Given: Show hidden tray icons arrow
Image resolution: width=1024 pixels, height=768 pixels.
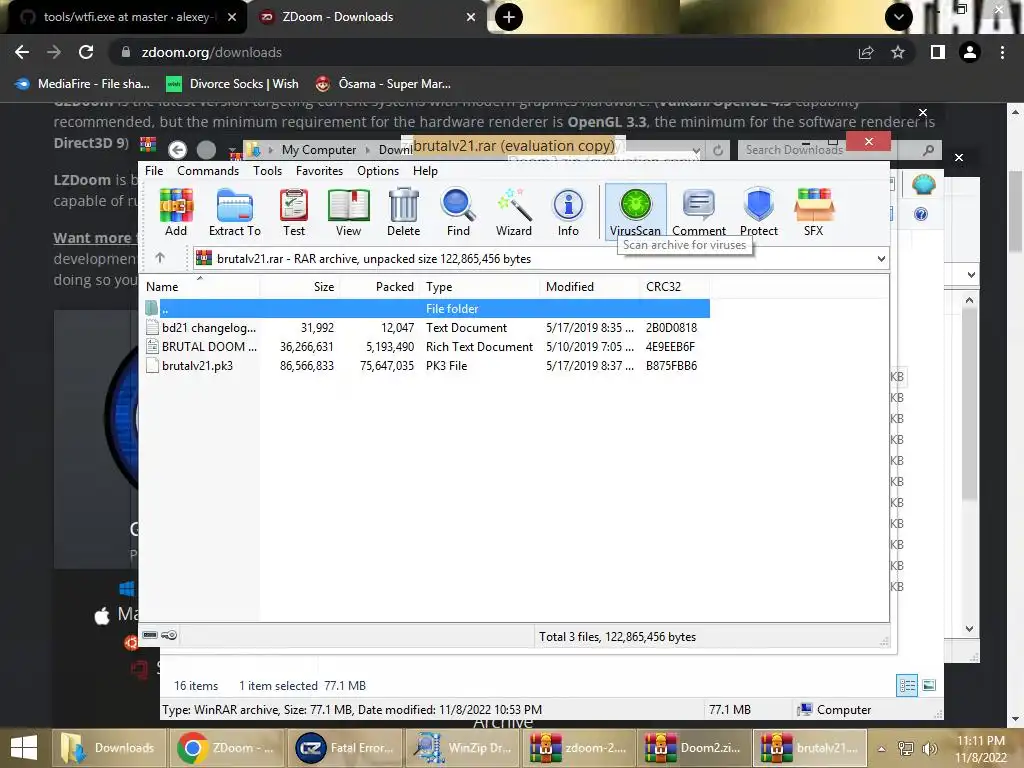Looking at the screenshot, I should click(x=882, y=749).
